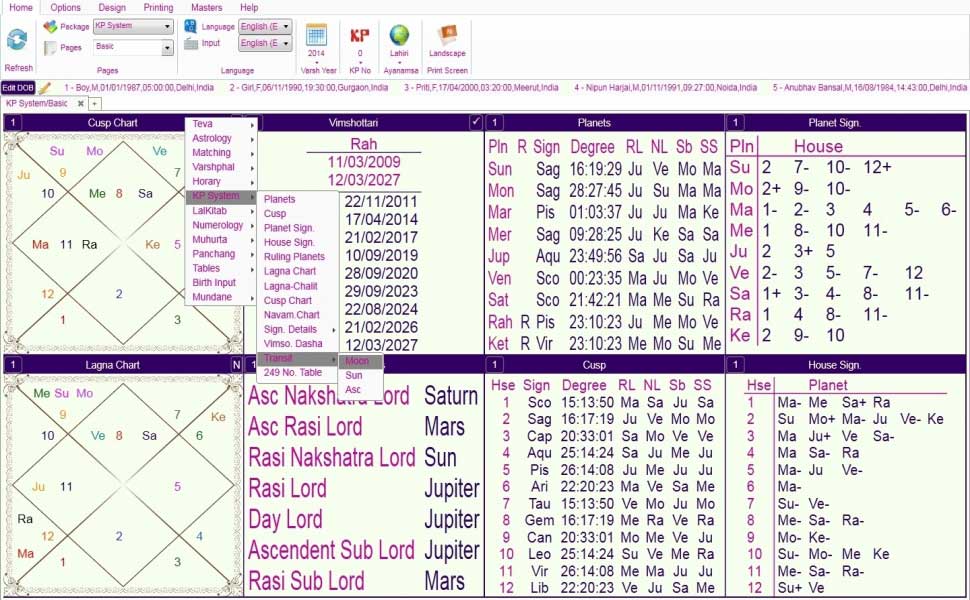Open the Package dropdown showing KP System
Viewport: 970px width, 600px height.
(x=133, y=26)
